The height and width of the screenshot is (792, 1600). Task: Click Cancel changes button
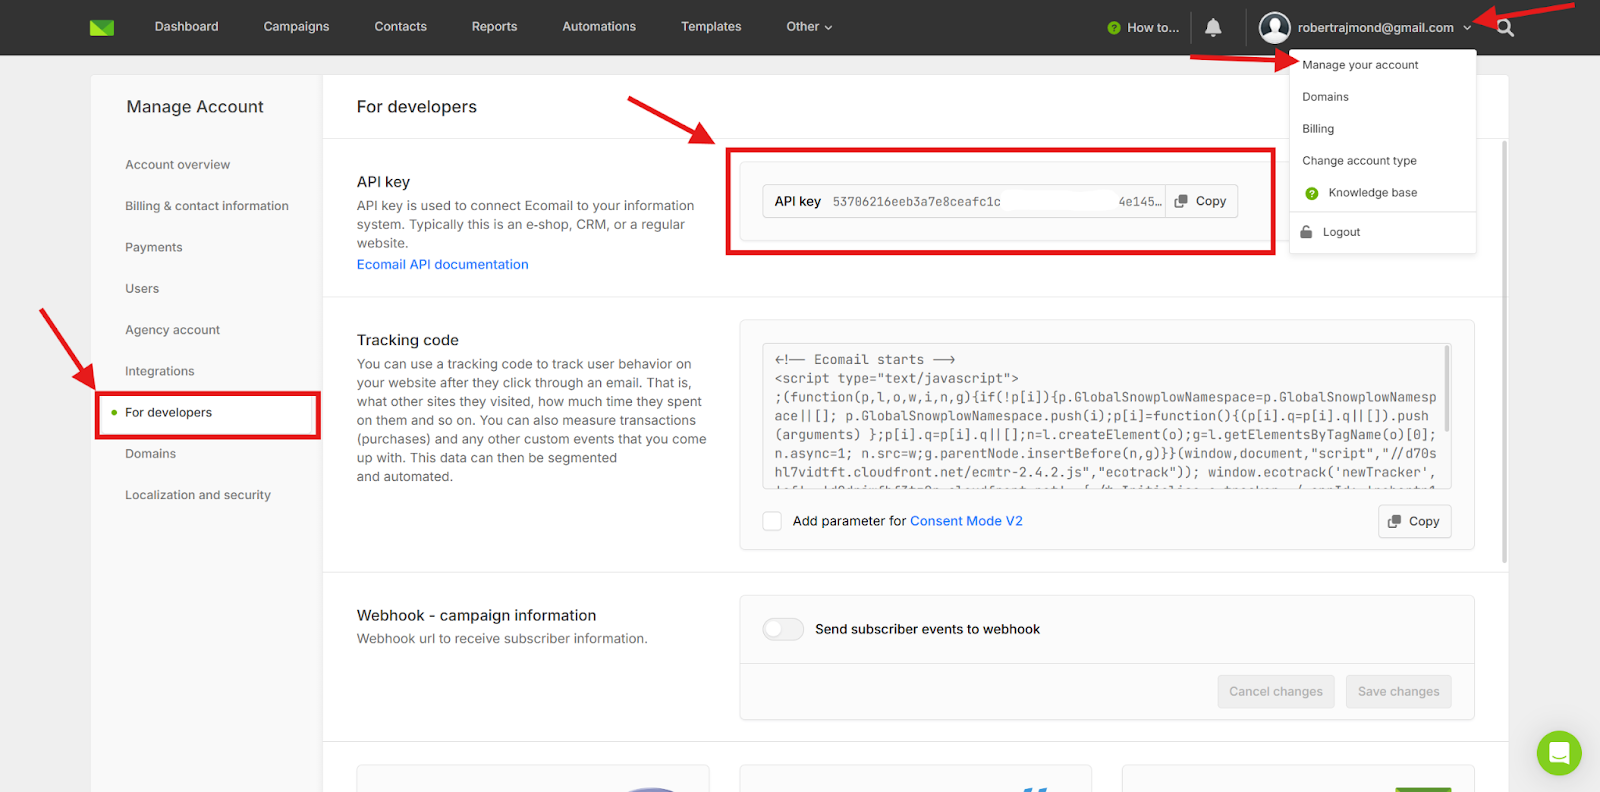1275,691
